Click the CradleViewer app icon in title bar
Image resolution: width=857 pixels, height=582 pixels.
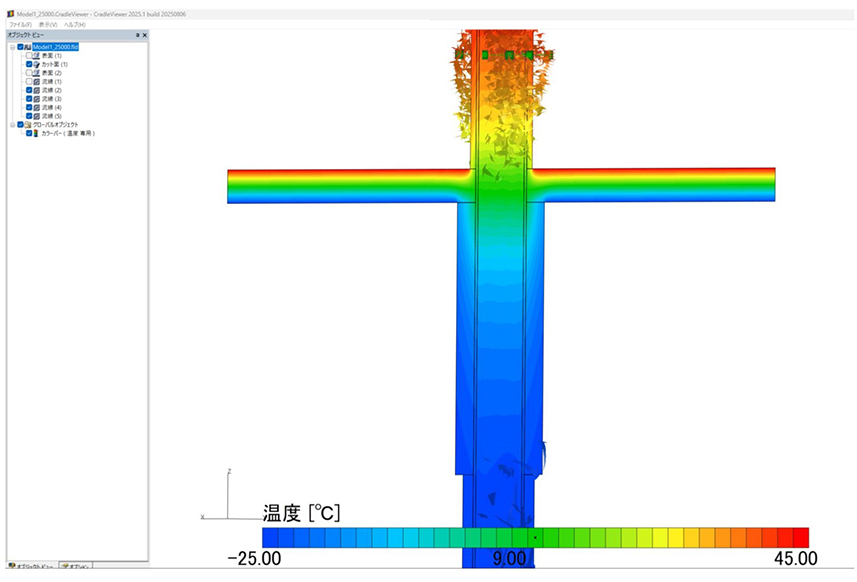point(10,14)
